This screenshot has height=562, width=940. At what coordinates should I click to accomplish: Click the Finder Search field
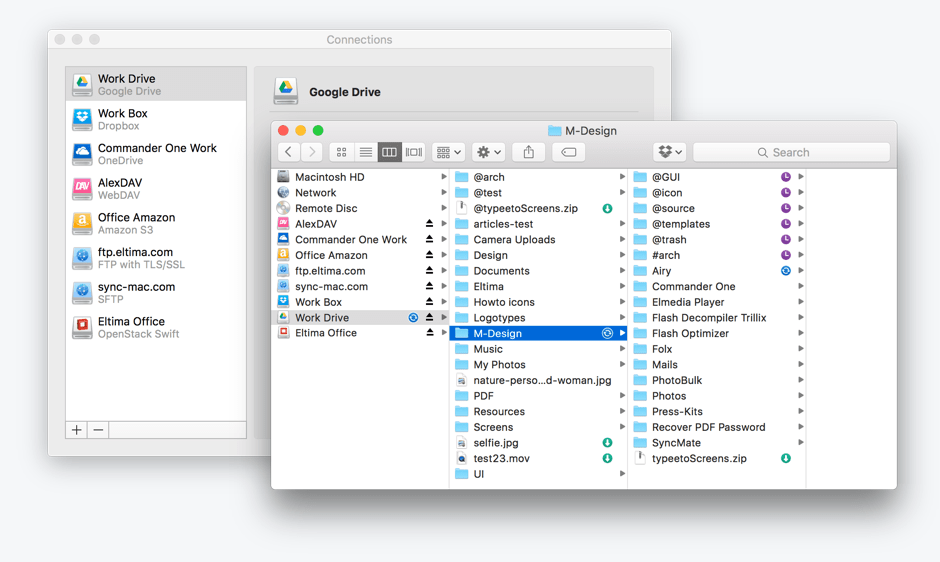click(x=791, y=152)
